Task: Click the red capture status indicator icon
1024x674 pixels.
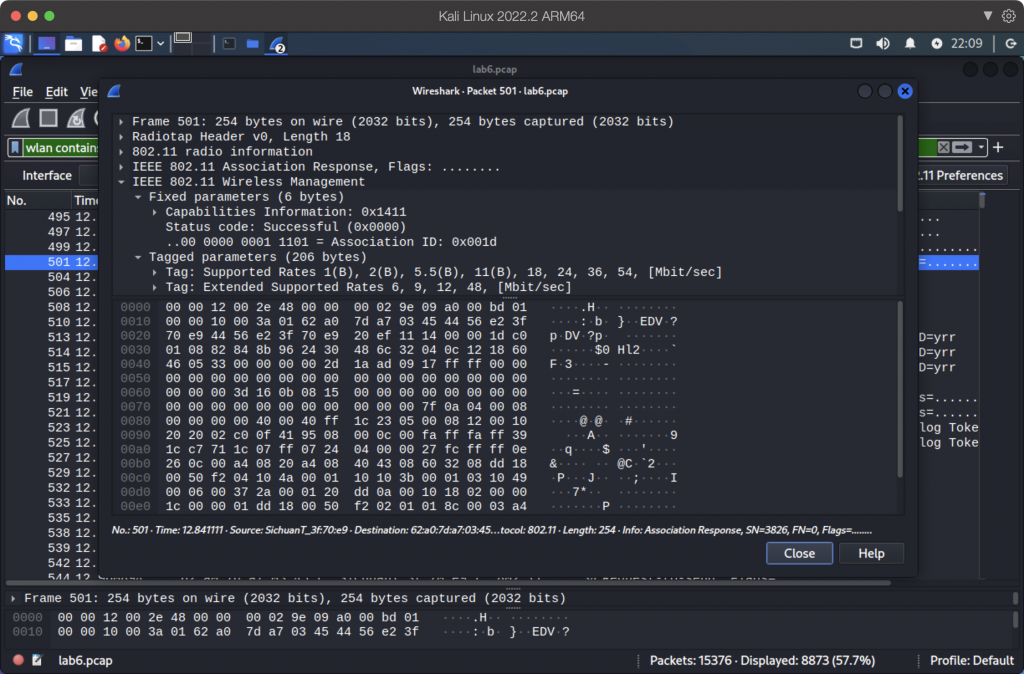Action: point(18,660)
